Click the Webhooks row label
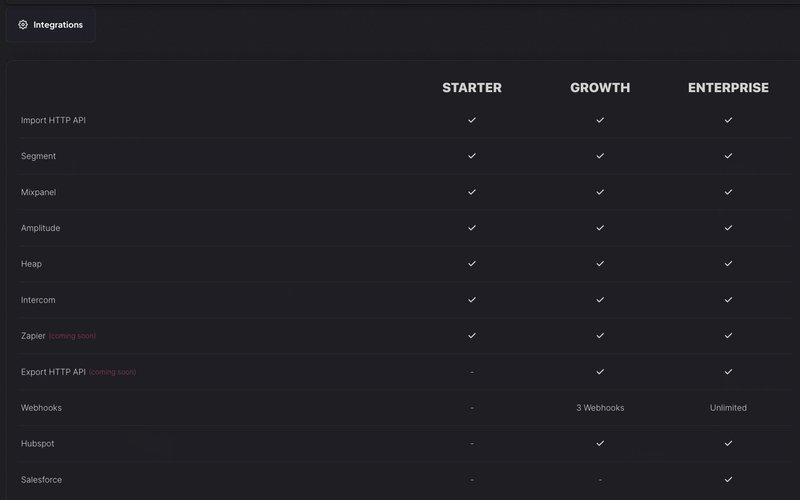The height and width of the screenshot is (500, 800). [41, 408]
